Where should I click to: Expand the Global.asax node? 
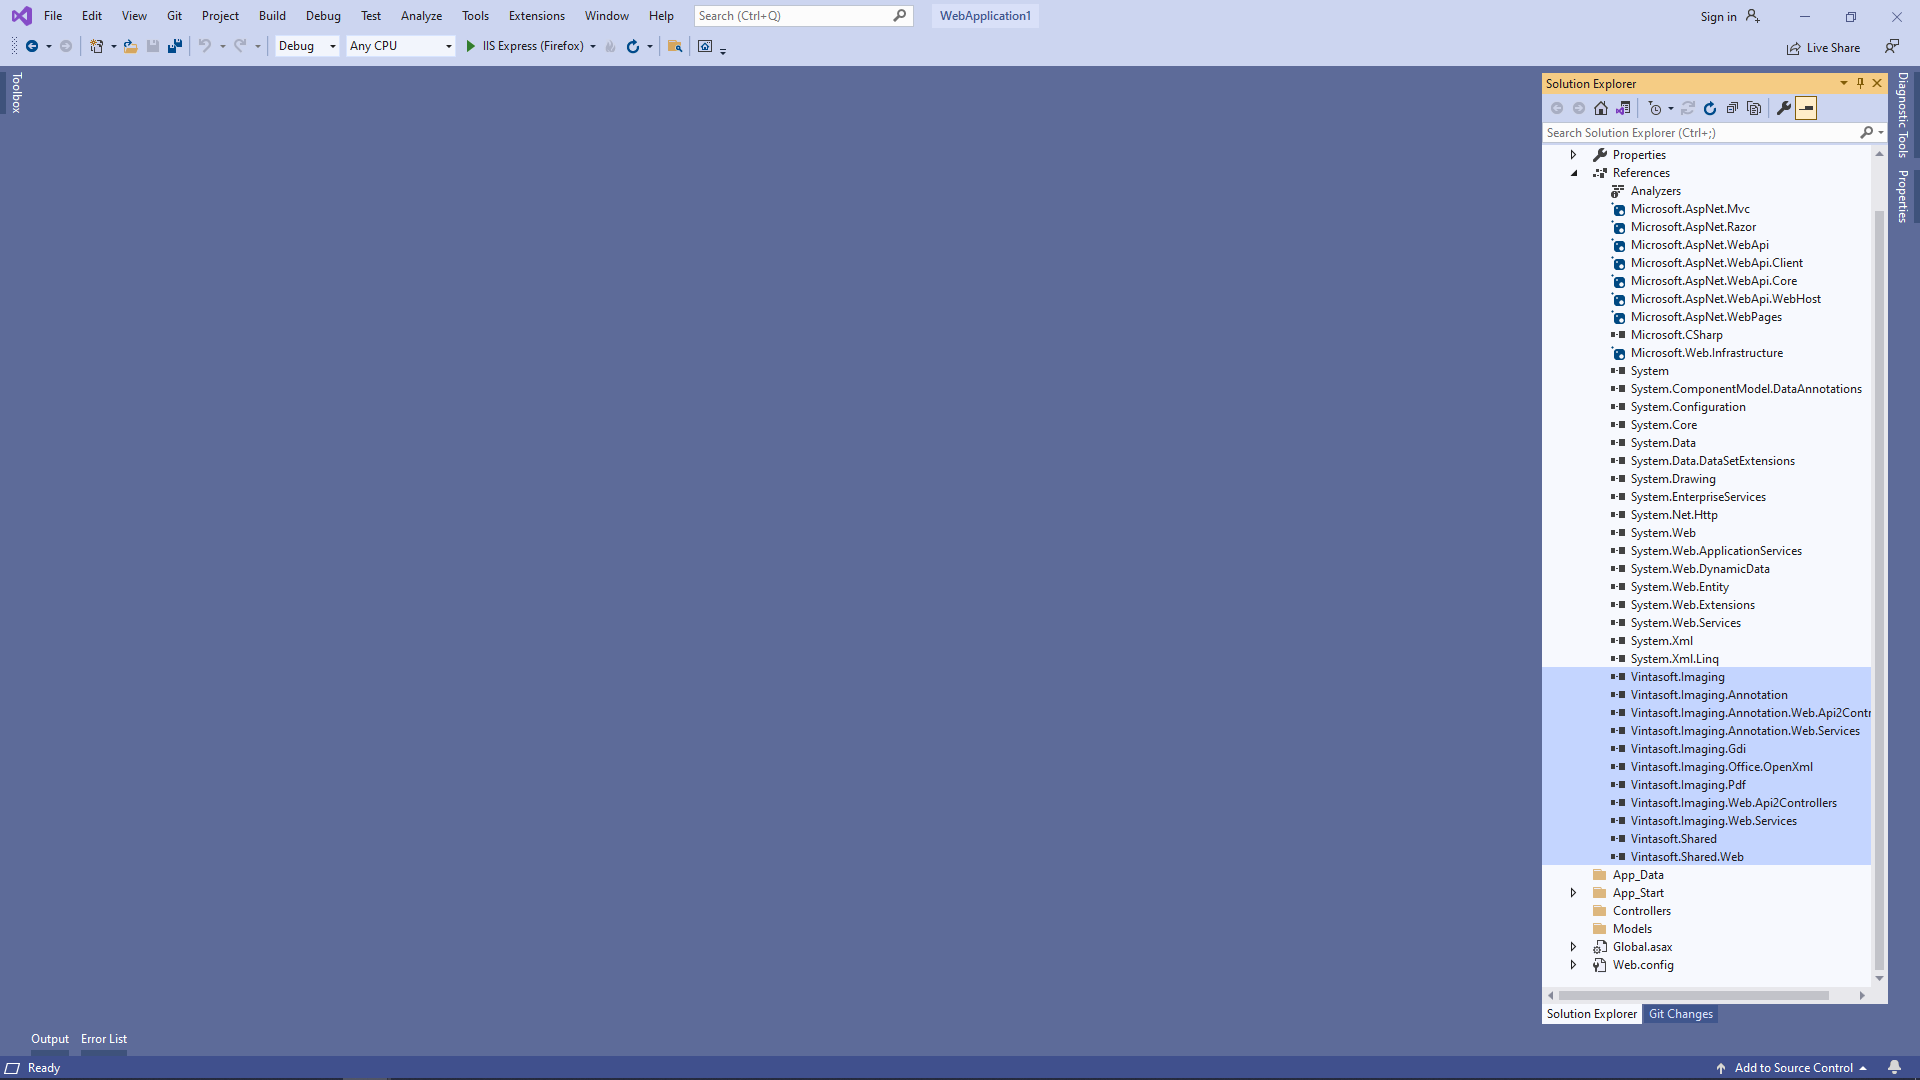click(1574, 947)
